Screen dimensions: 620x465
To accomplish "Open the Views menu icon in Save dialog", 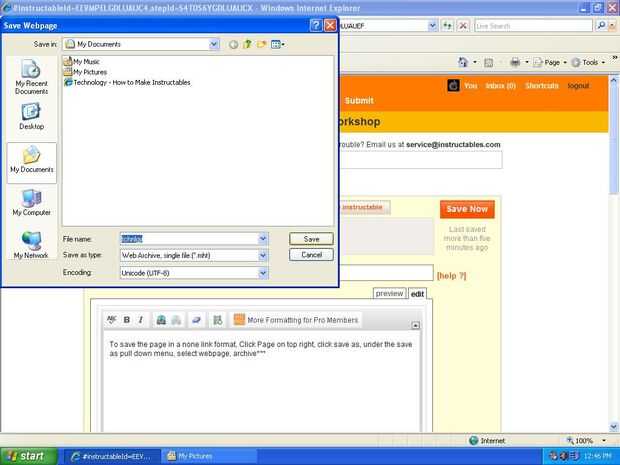I will point(278,44).
